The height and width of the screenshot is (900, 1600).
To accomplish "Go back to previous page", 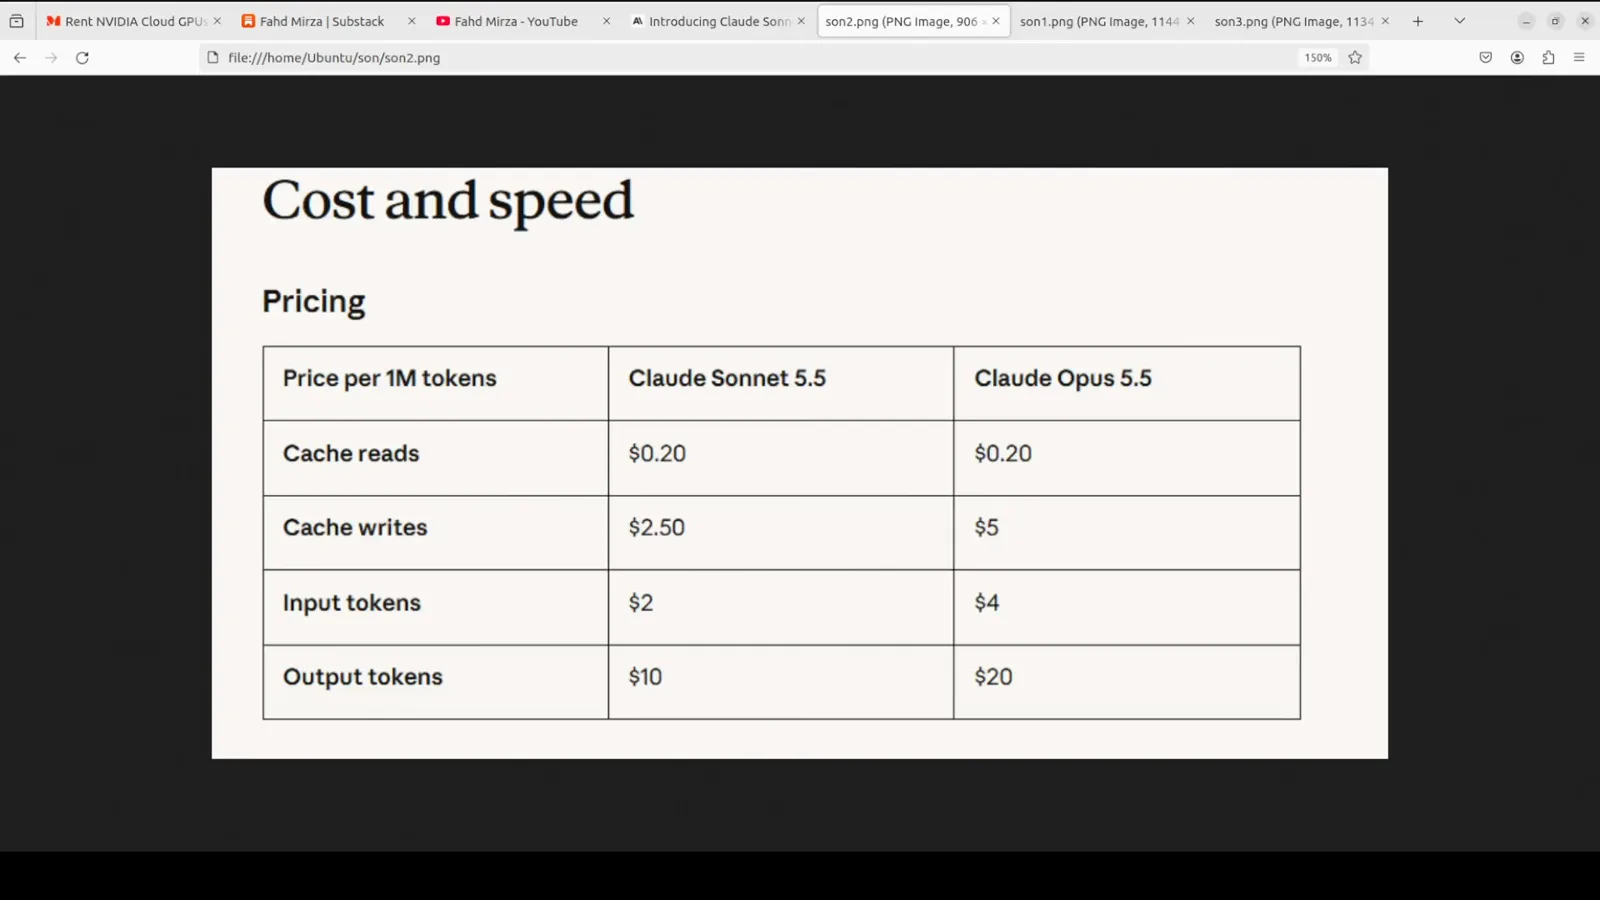I will point(20,58).
